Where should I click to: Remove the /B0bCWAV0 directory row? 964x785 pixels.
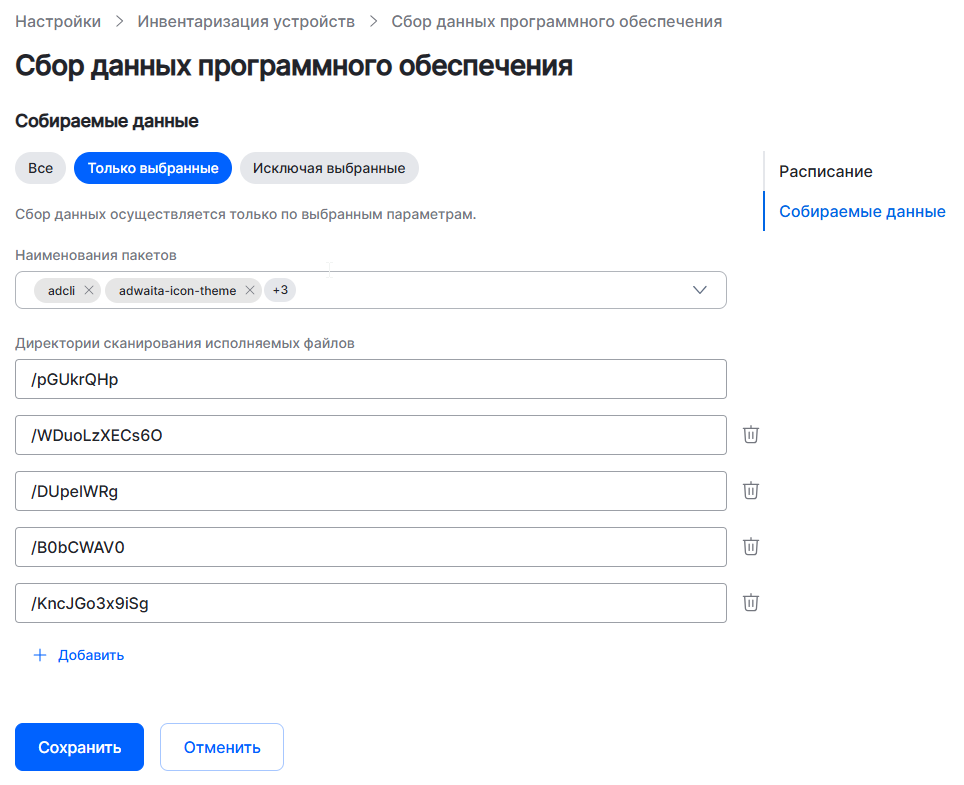(751, 547)
